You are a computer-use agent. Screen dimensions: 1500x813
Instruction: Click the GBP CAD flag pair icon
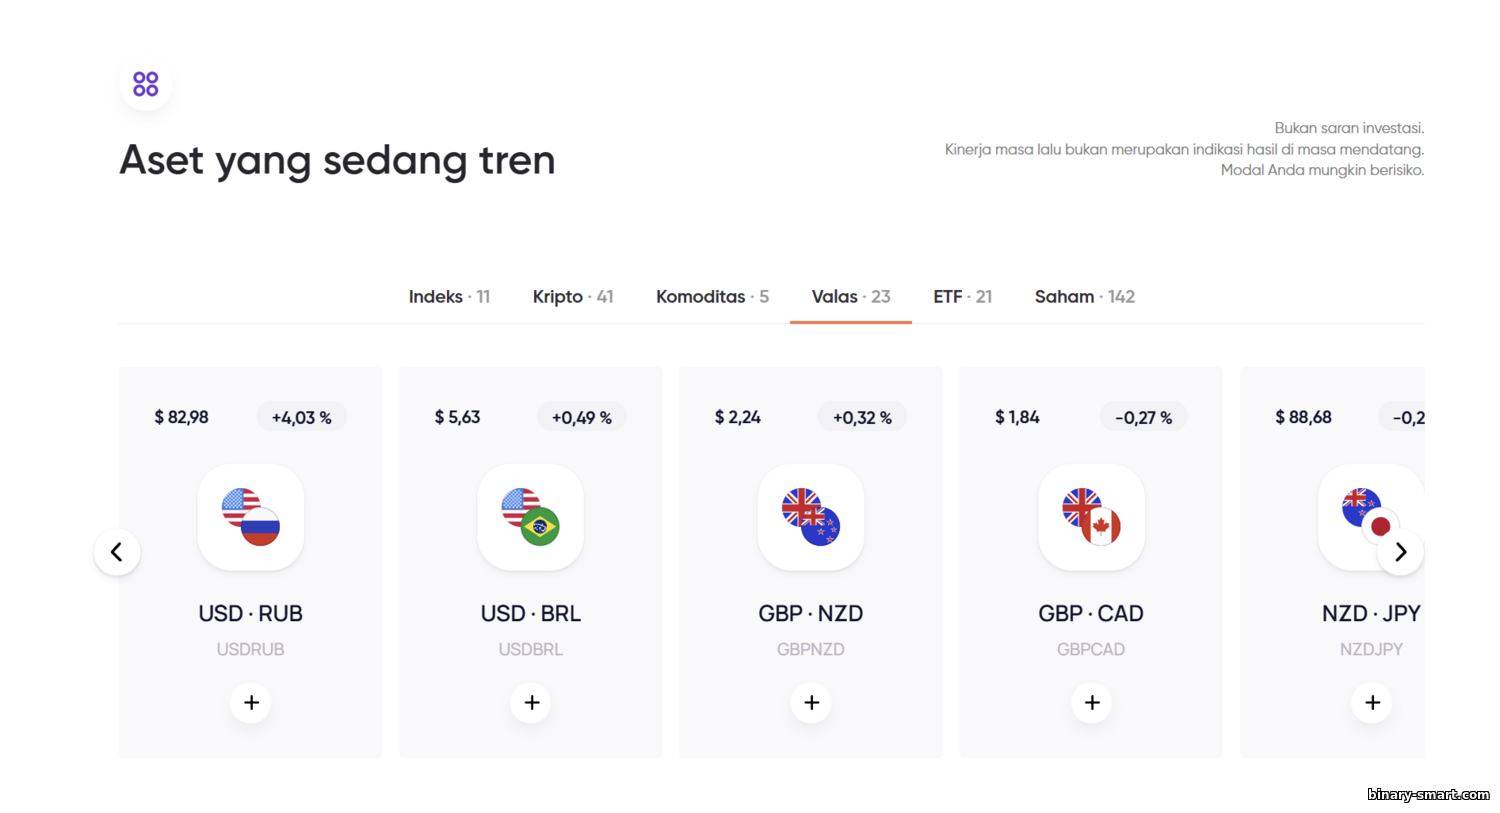tap(1091, 517)
